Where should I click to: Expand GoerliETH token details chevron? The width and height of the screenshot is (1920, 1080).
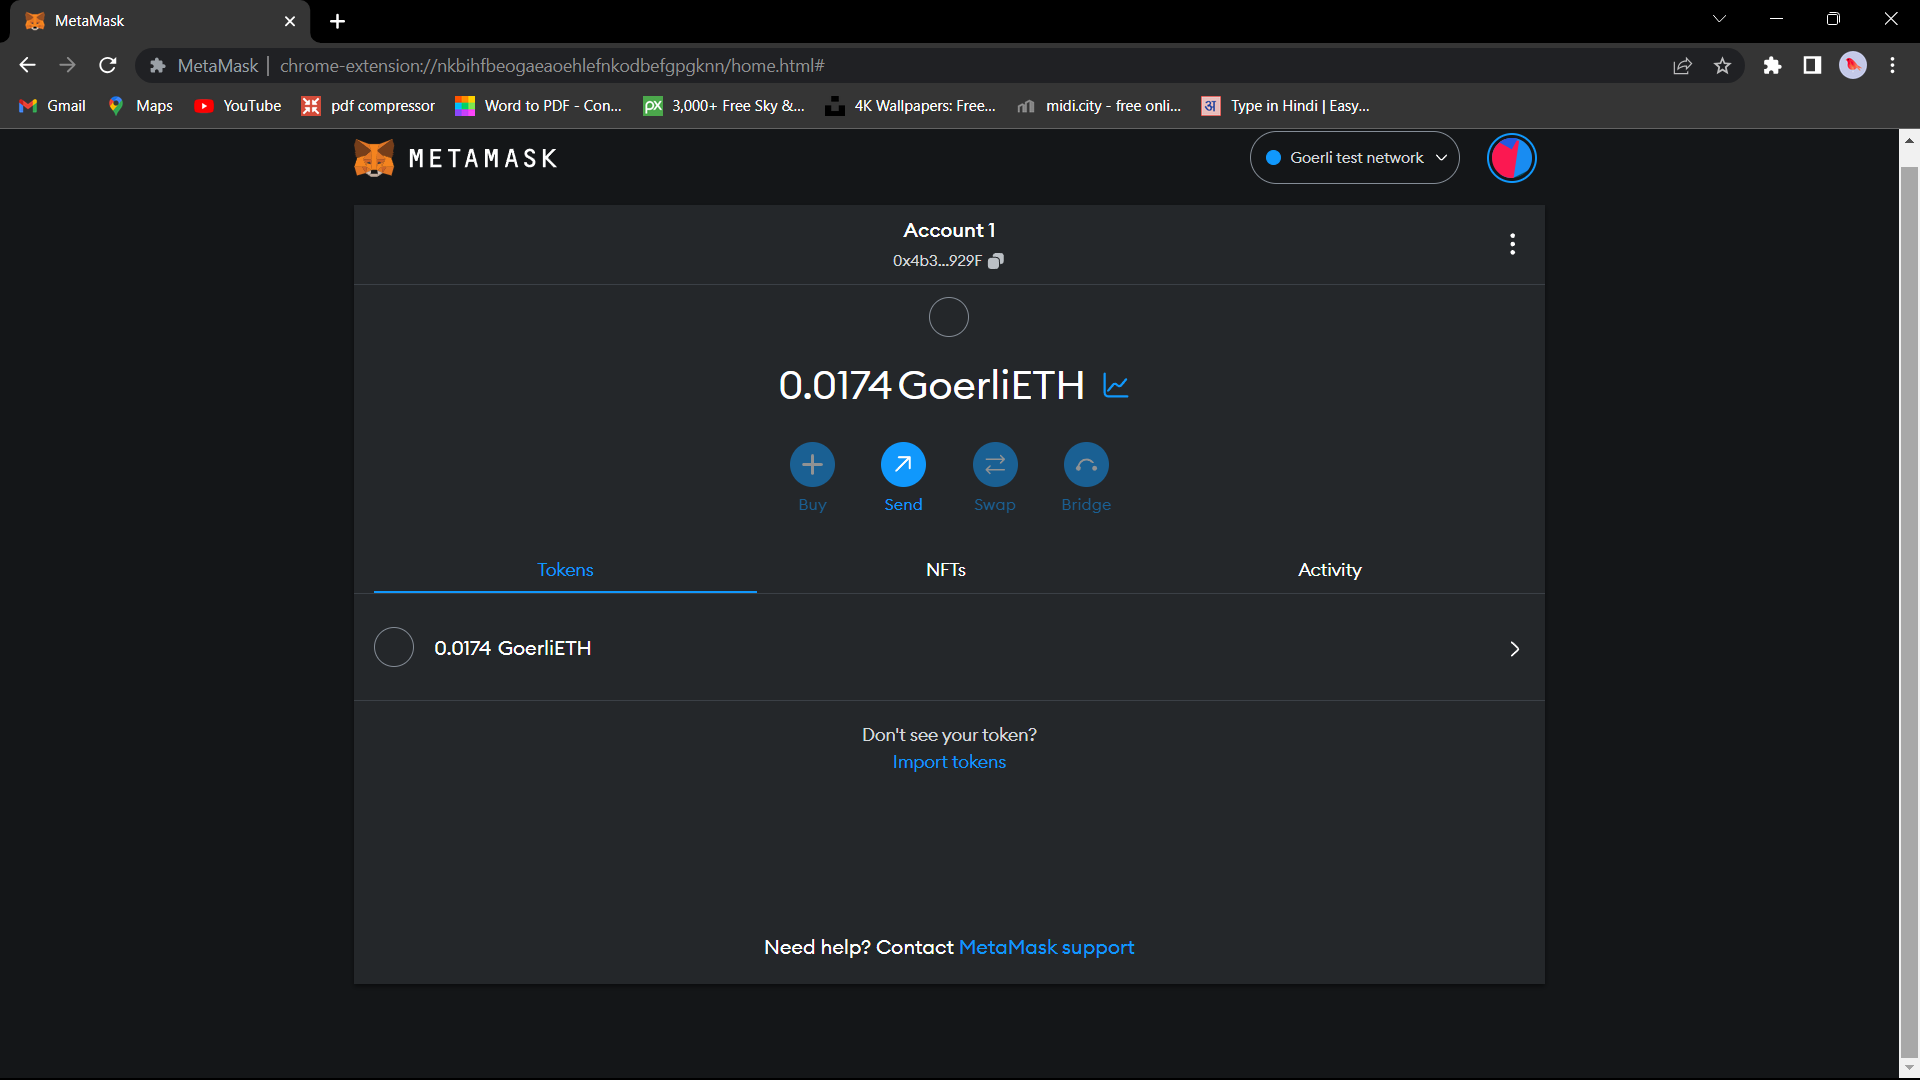click(1514, 648)
